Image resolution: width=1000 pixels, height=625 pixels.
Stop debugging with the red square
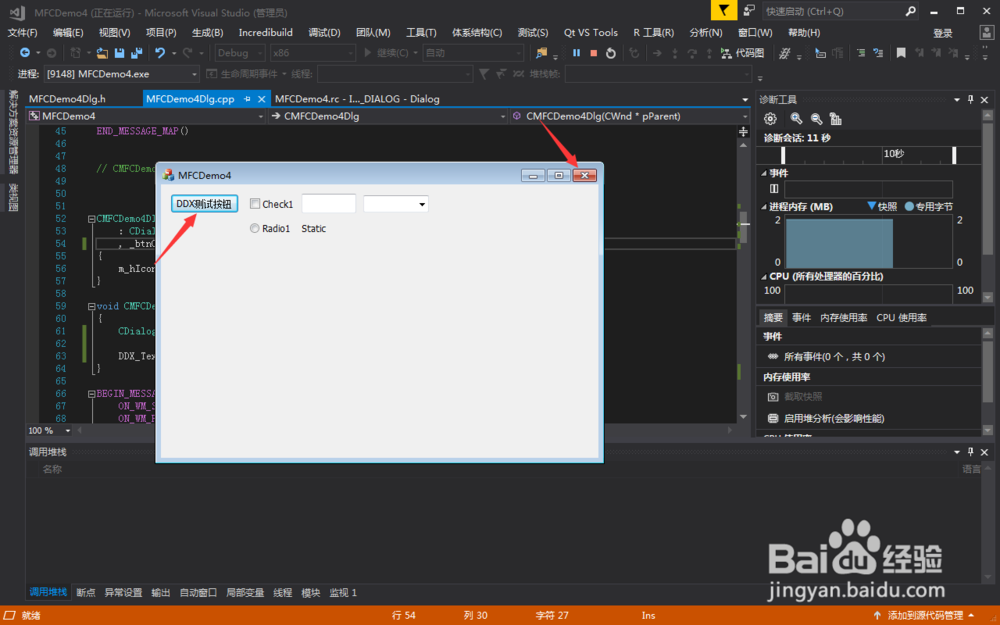[x=594, y=53]
